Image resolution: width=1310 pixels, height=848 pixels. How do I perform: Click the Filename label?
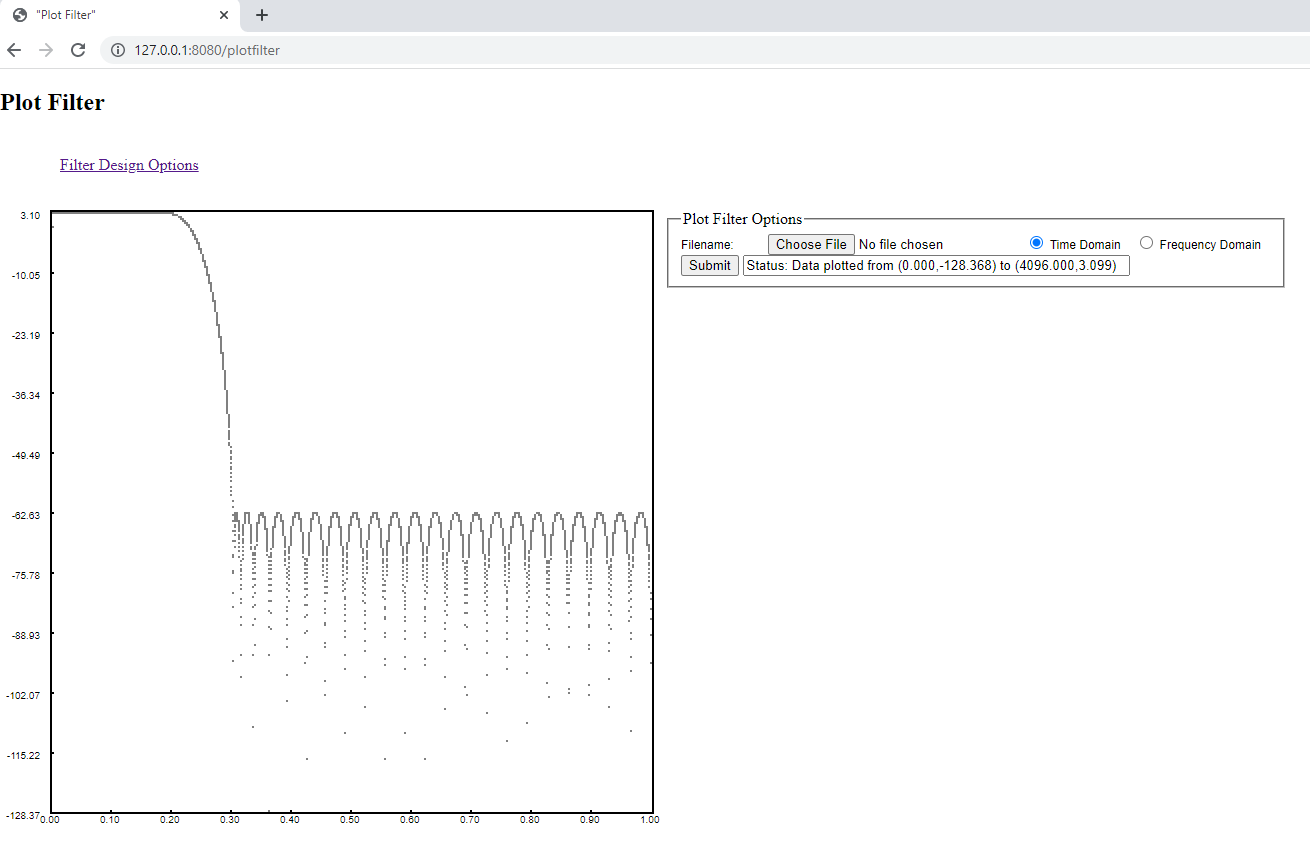click(710, 244)
